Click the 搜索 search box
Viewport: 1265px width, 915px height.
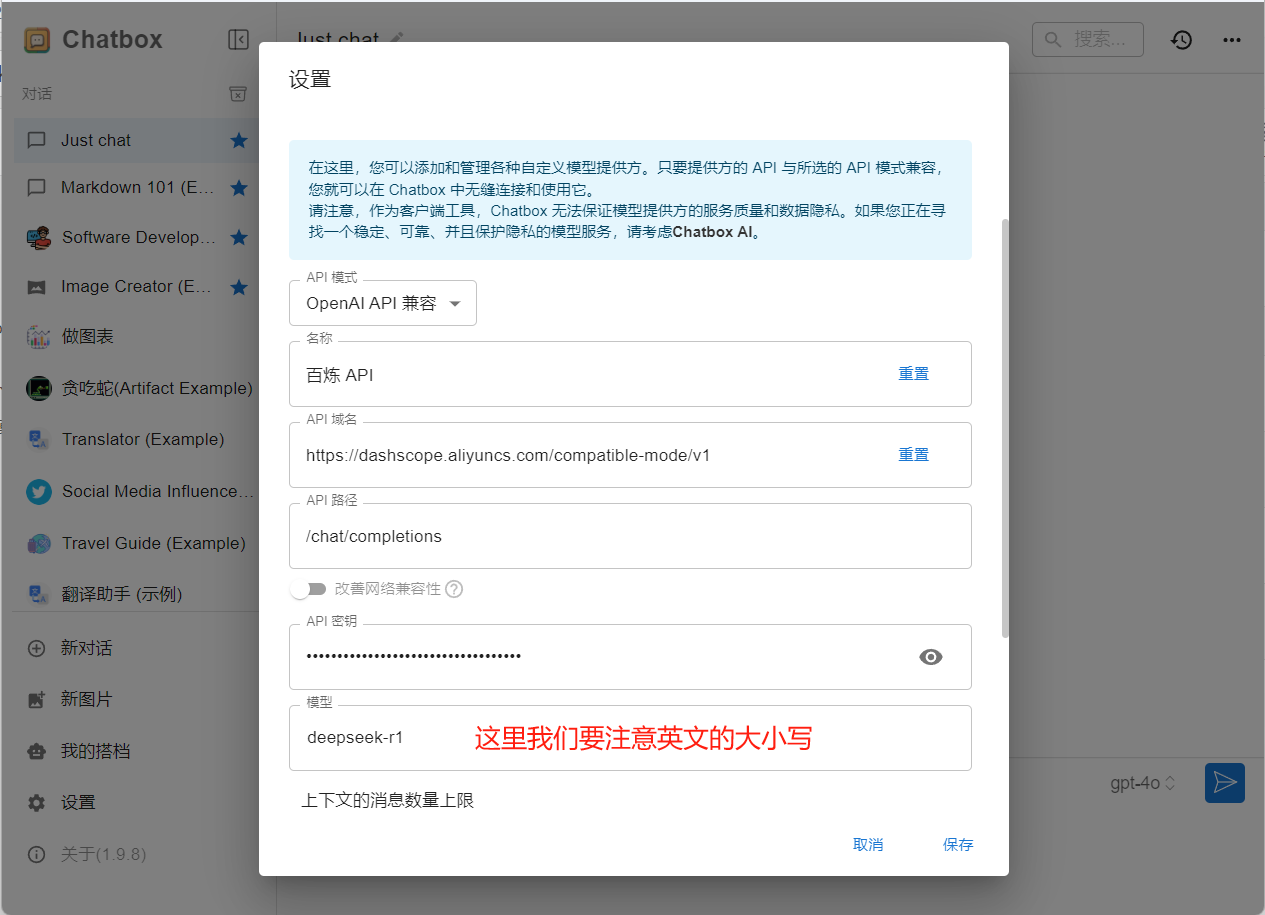pos(1087,40)
